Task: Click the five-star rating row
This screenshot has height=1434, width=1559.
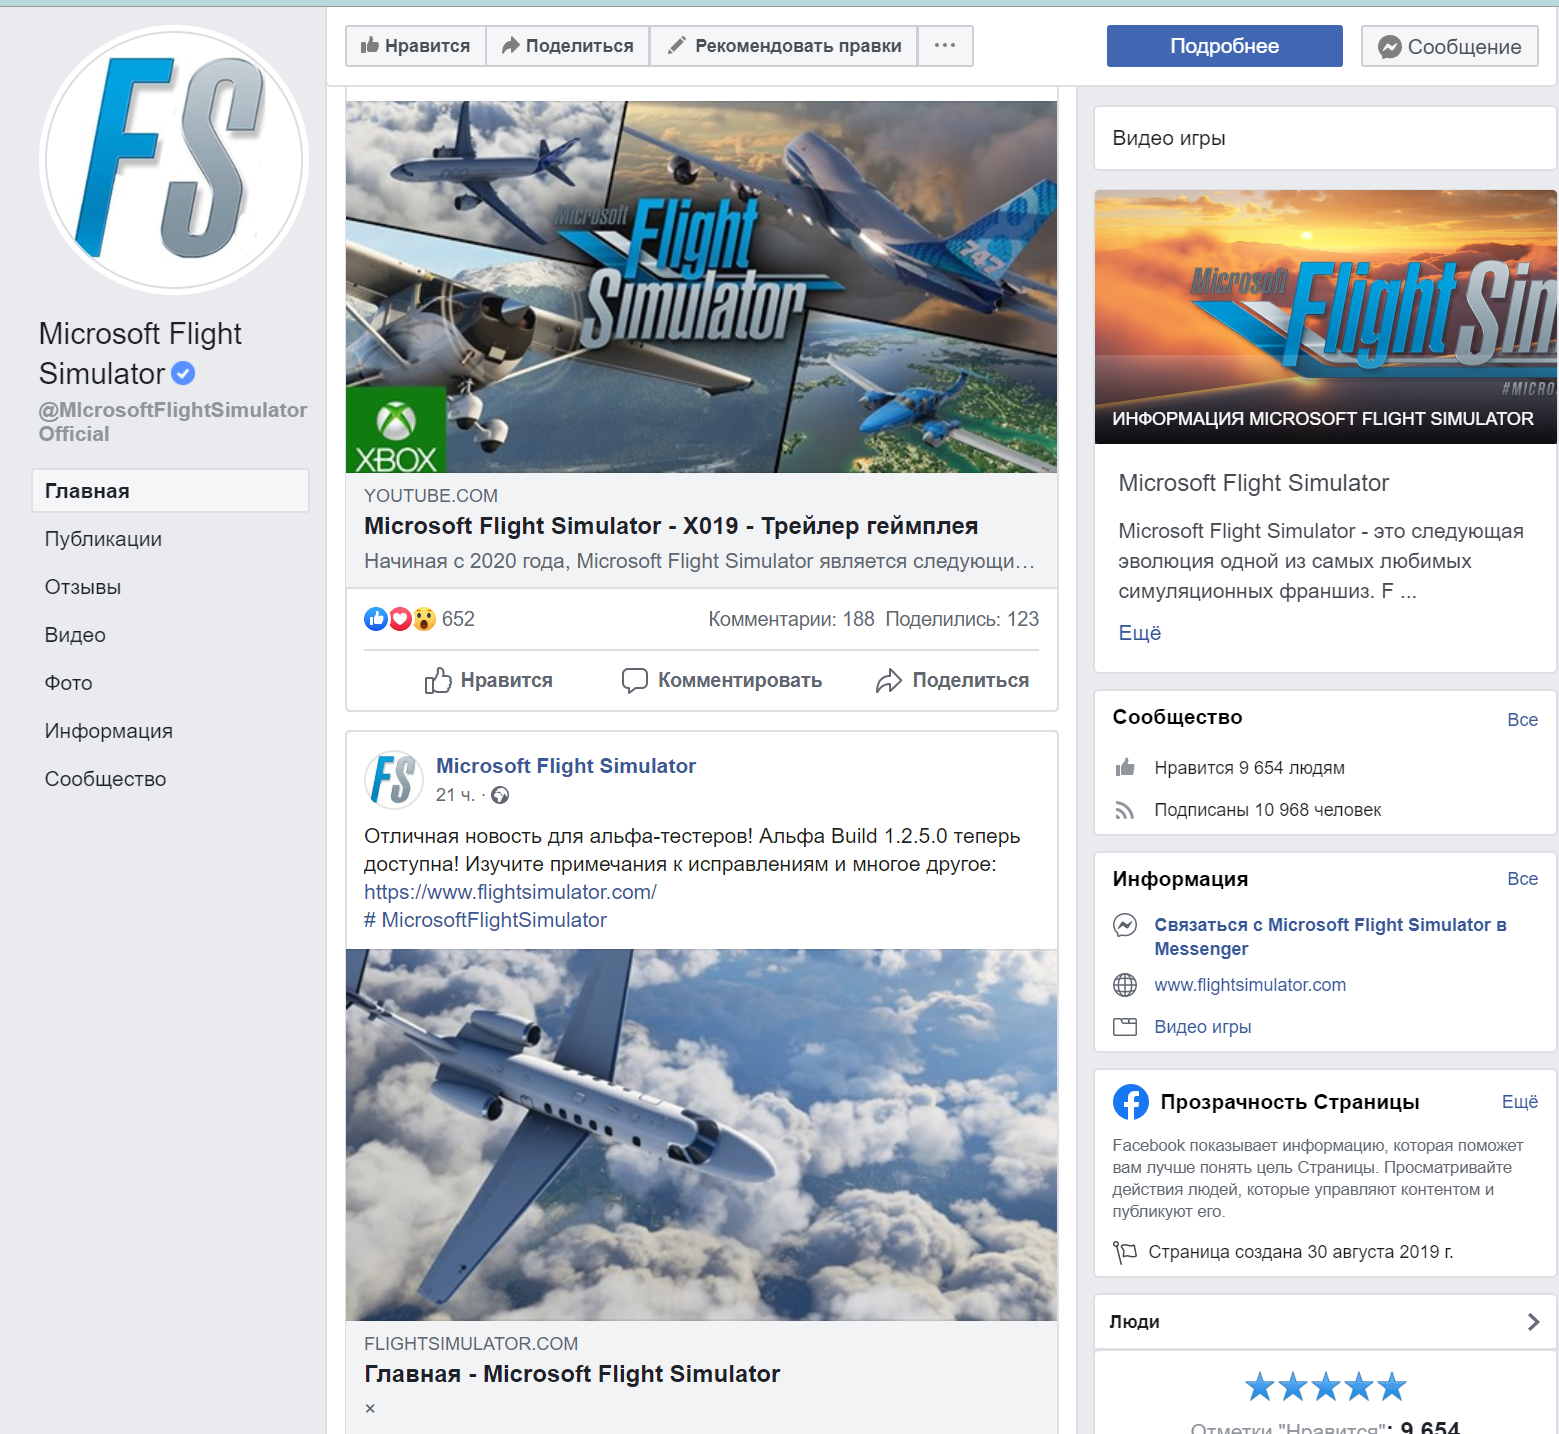Action: [x=1325, y=1387]
